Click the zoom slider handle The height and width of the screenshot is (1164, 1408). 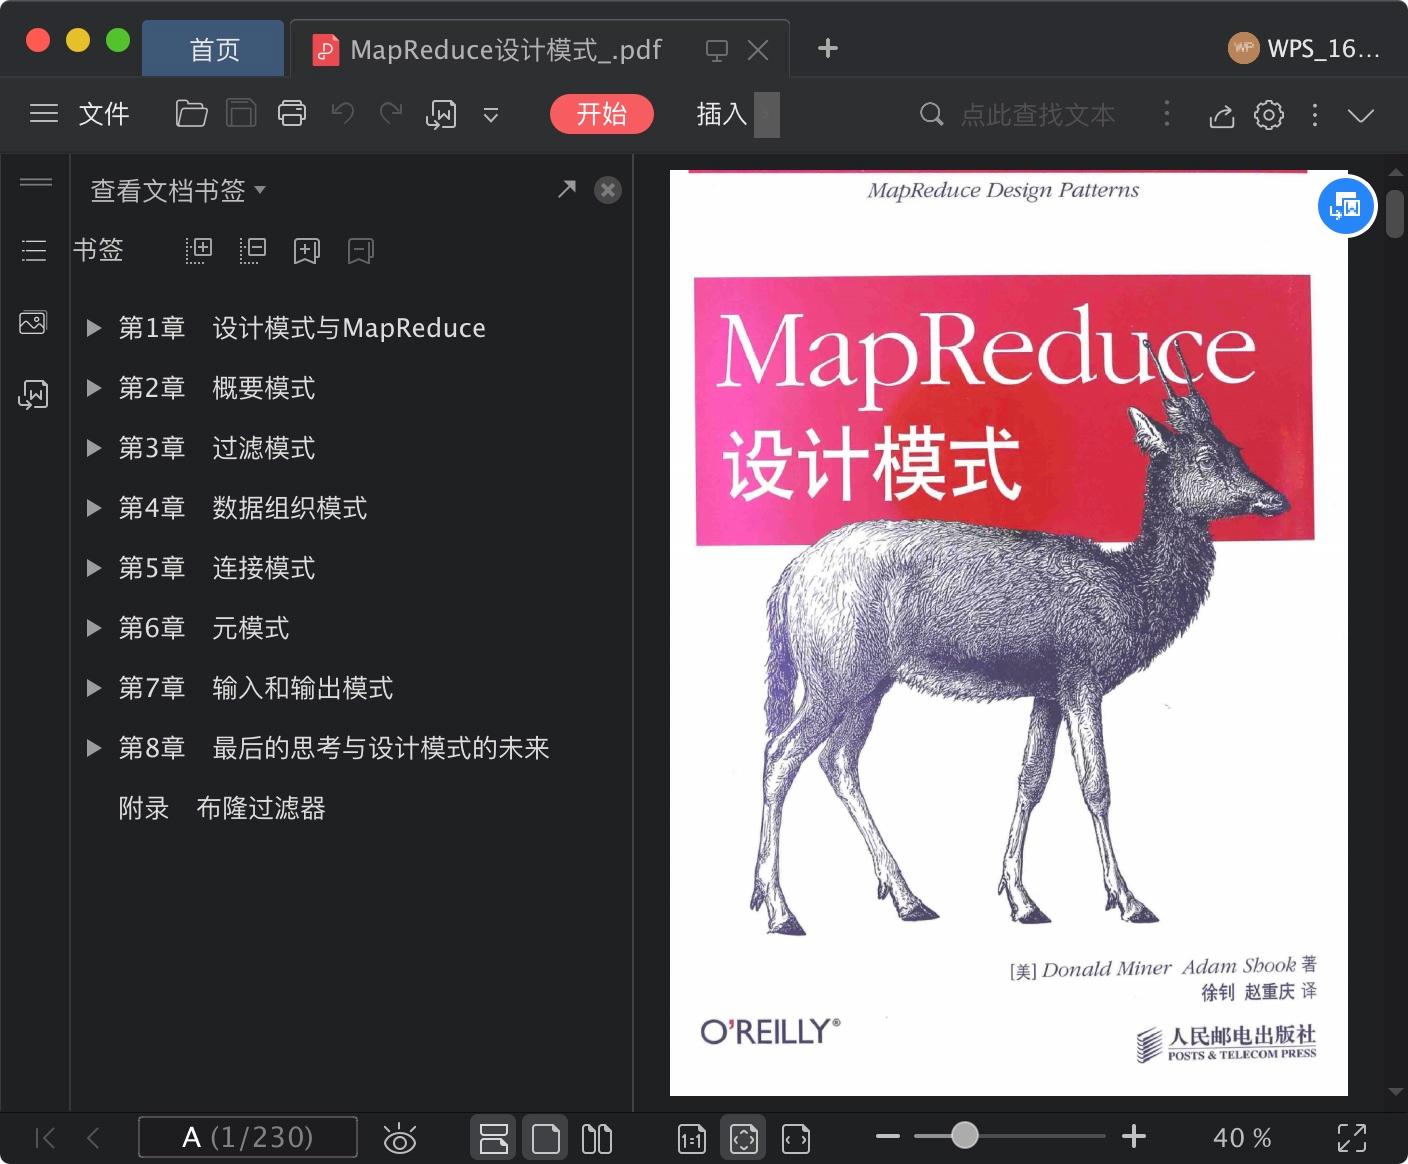point(964,1135)
